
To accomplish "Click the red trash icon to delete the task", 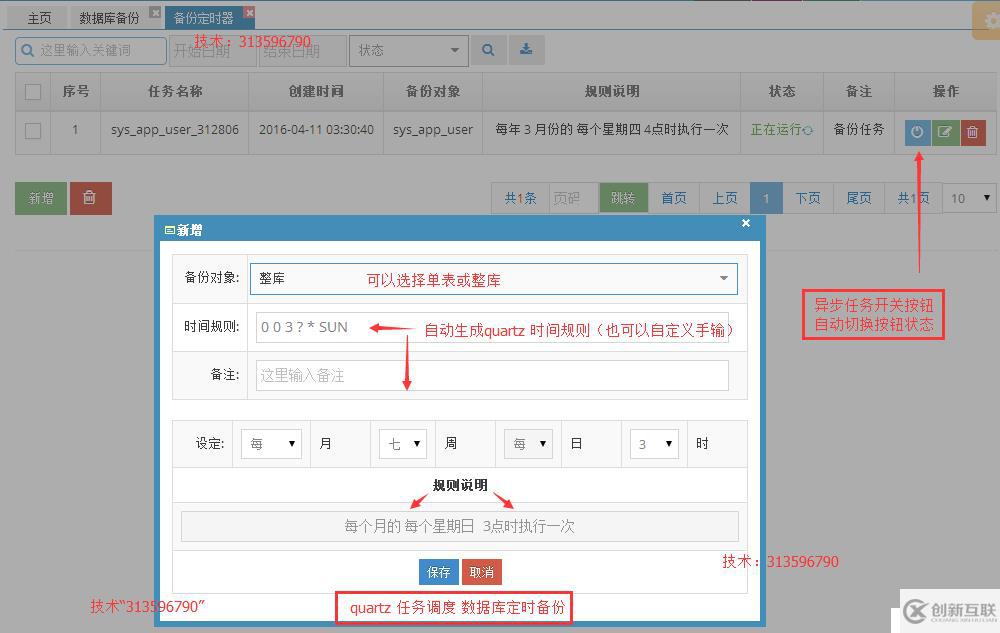I will 974,131.
